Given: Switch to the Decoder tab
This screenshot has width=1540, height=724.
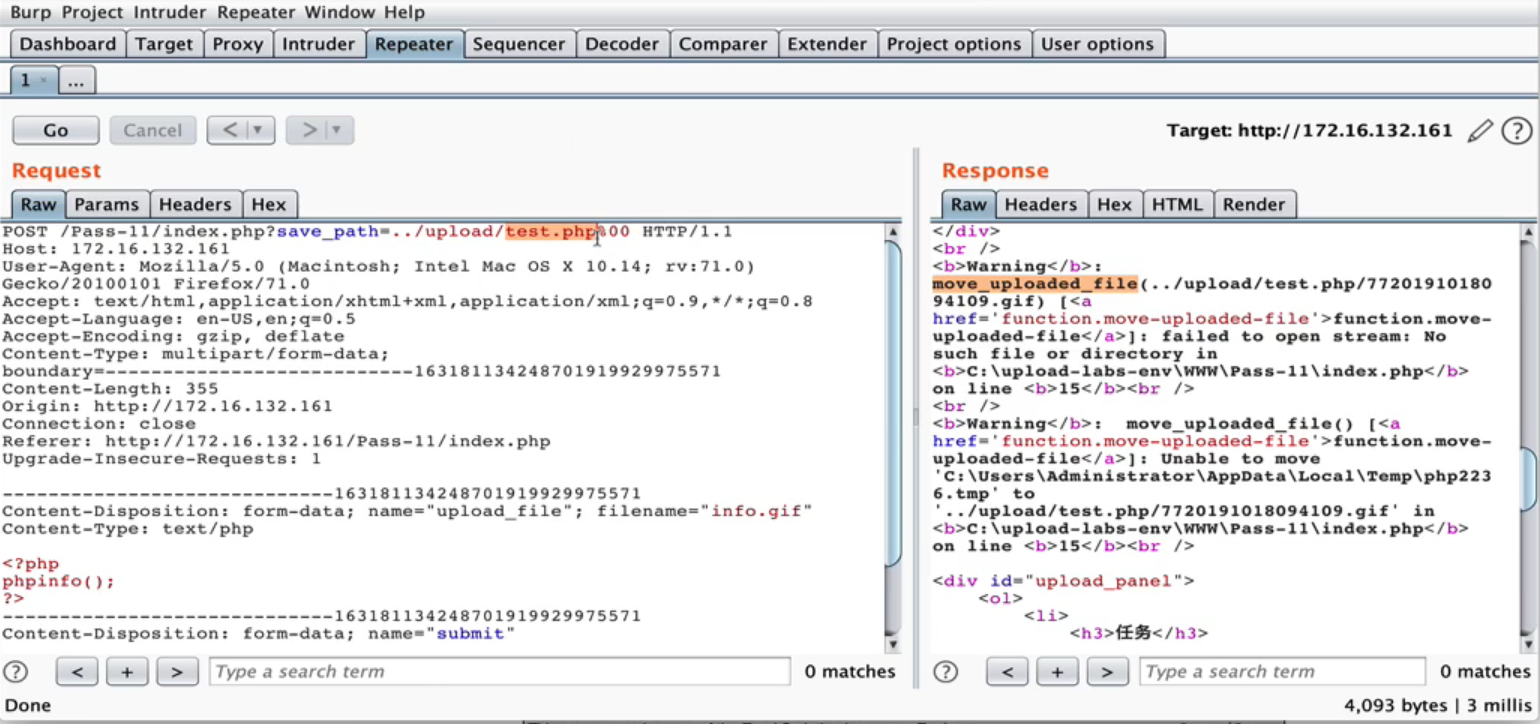Looking at the screenshot, I should (621, 44).
